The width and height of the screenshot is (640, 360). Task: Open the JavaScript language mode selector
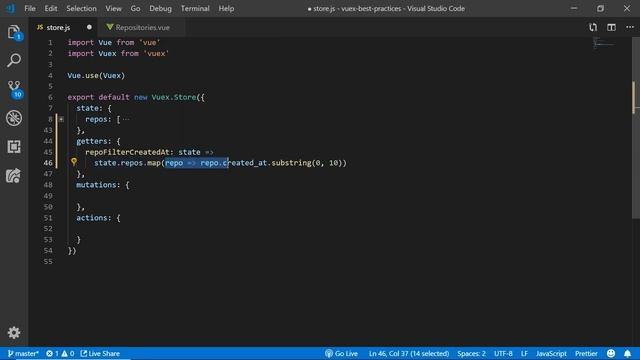551,353
